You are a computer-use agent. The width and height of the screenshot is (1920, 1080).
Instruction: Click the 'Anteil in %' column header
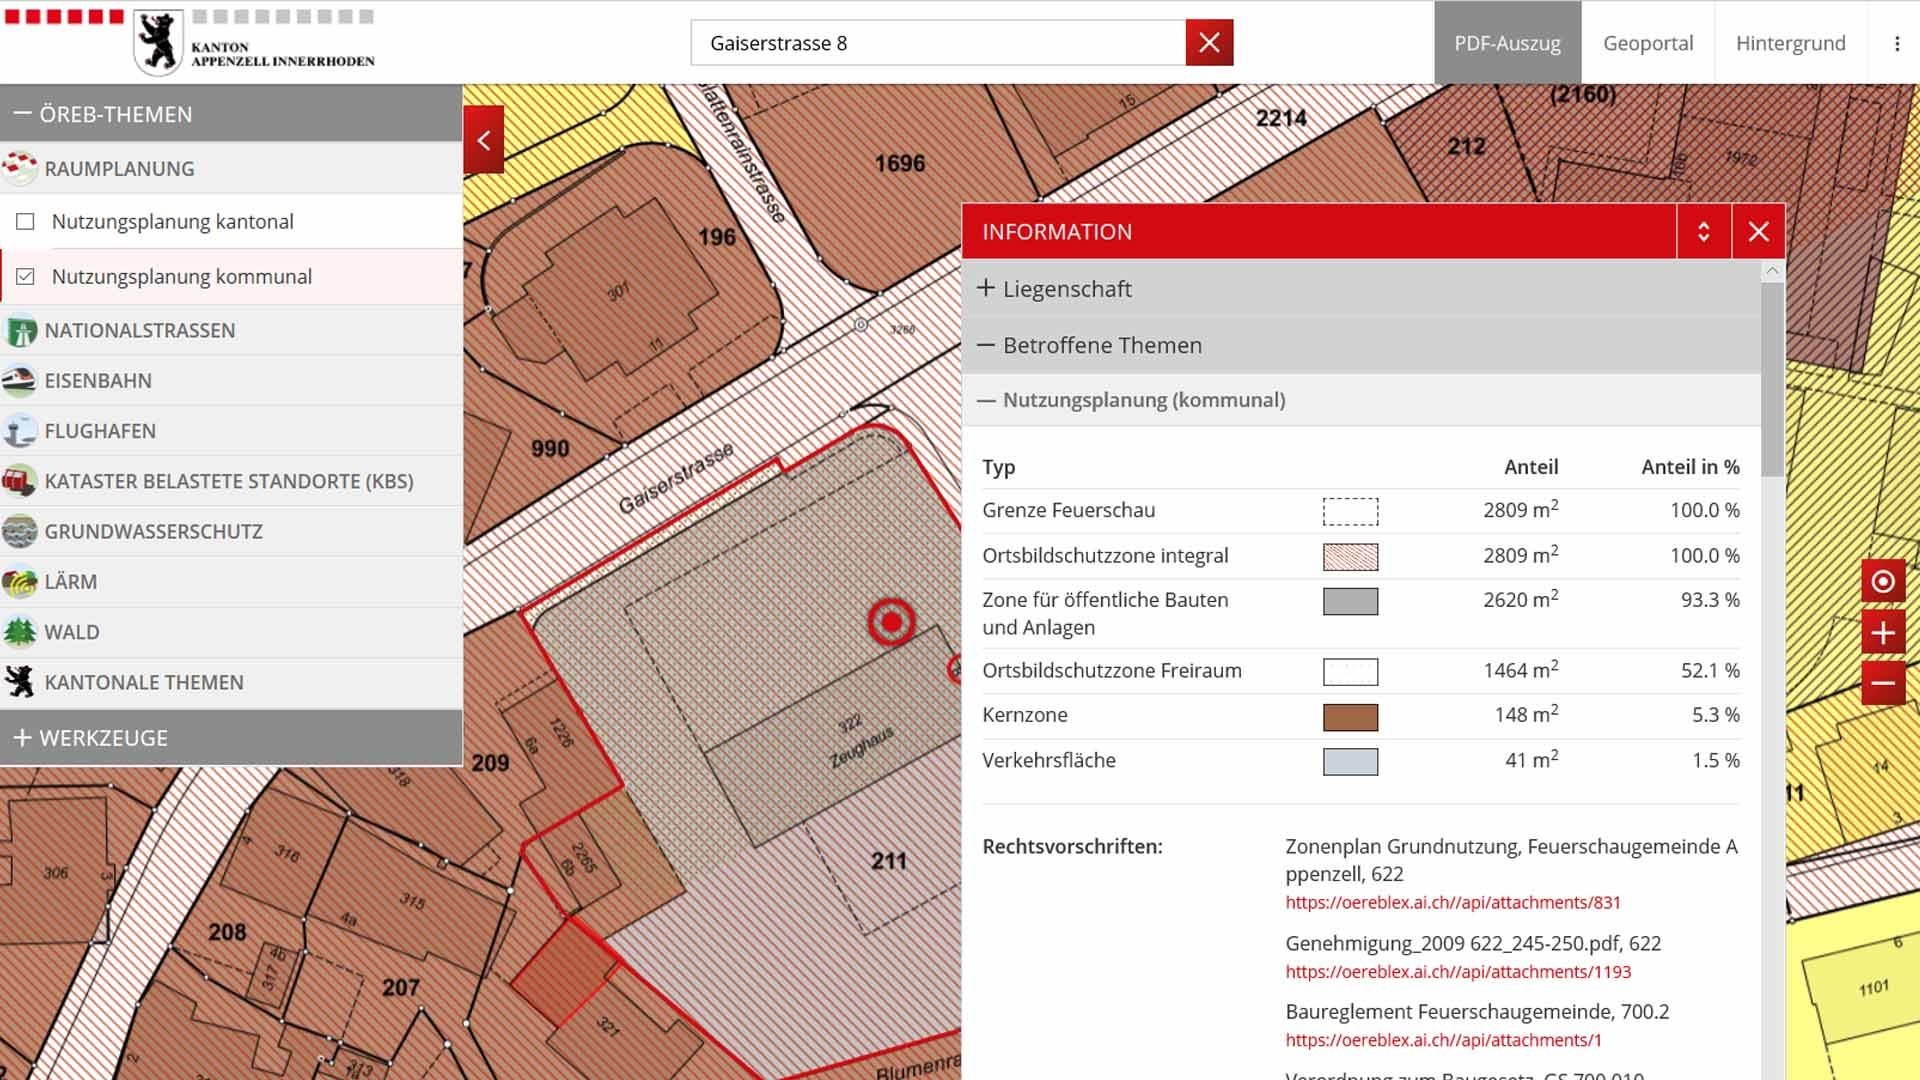pyautogui.click(x=1690, y=467)
